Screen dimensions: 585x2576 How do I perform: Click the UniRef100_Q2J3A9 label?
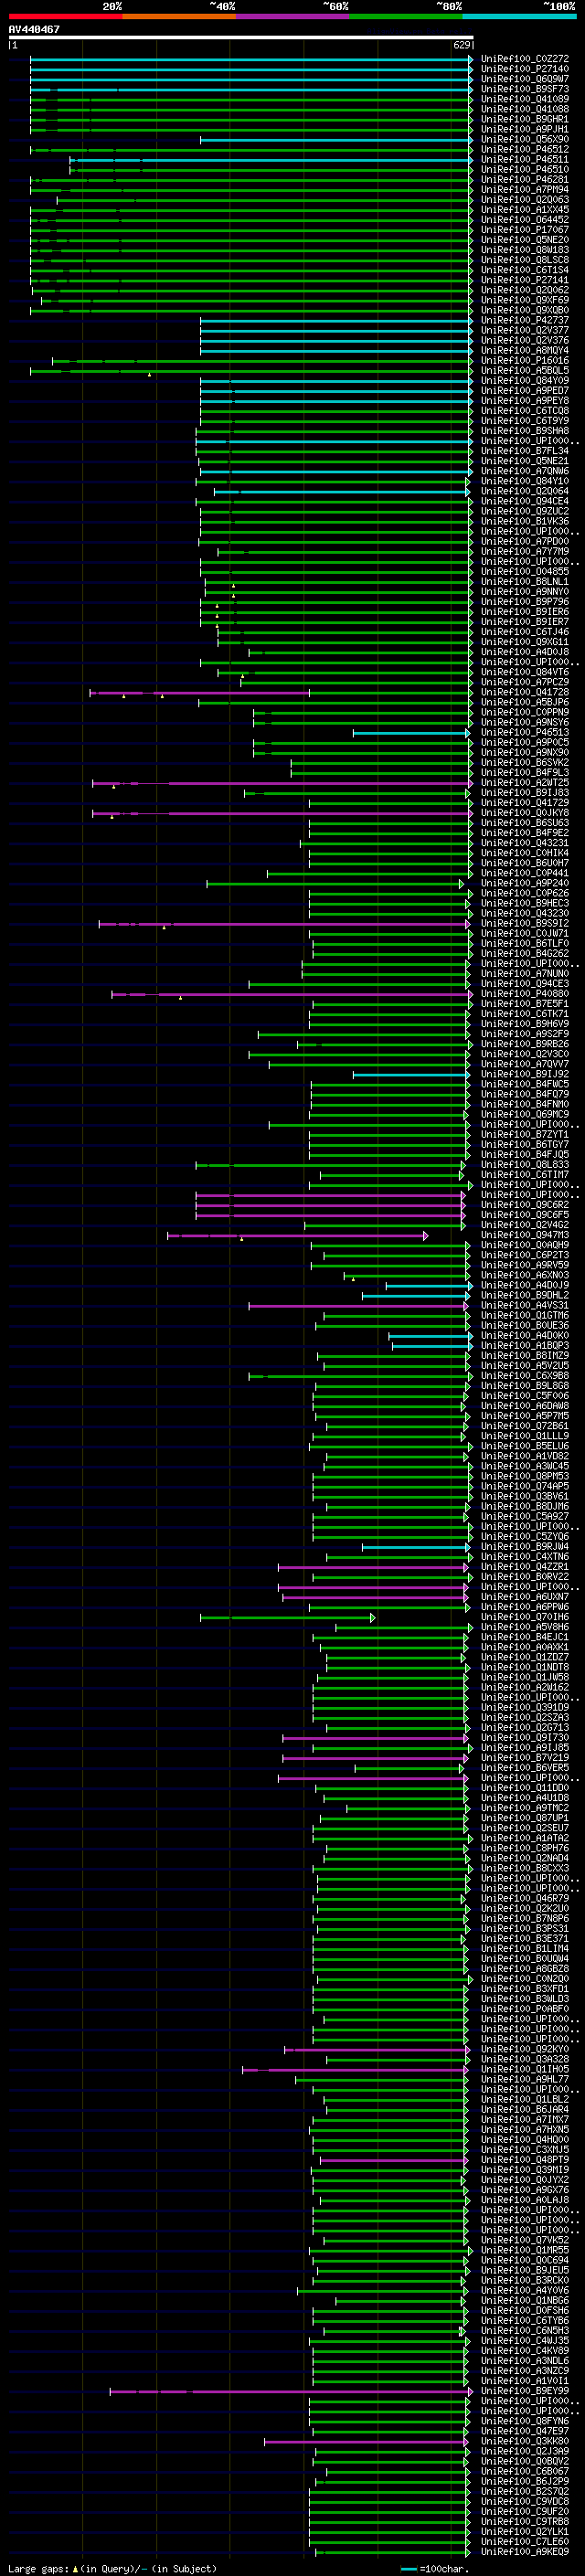click(524, 2451)
